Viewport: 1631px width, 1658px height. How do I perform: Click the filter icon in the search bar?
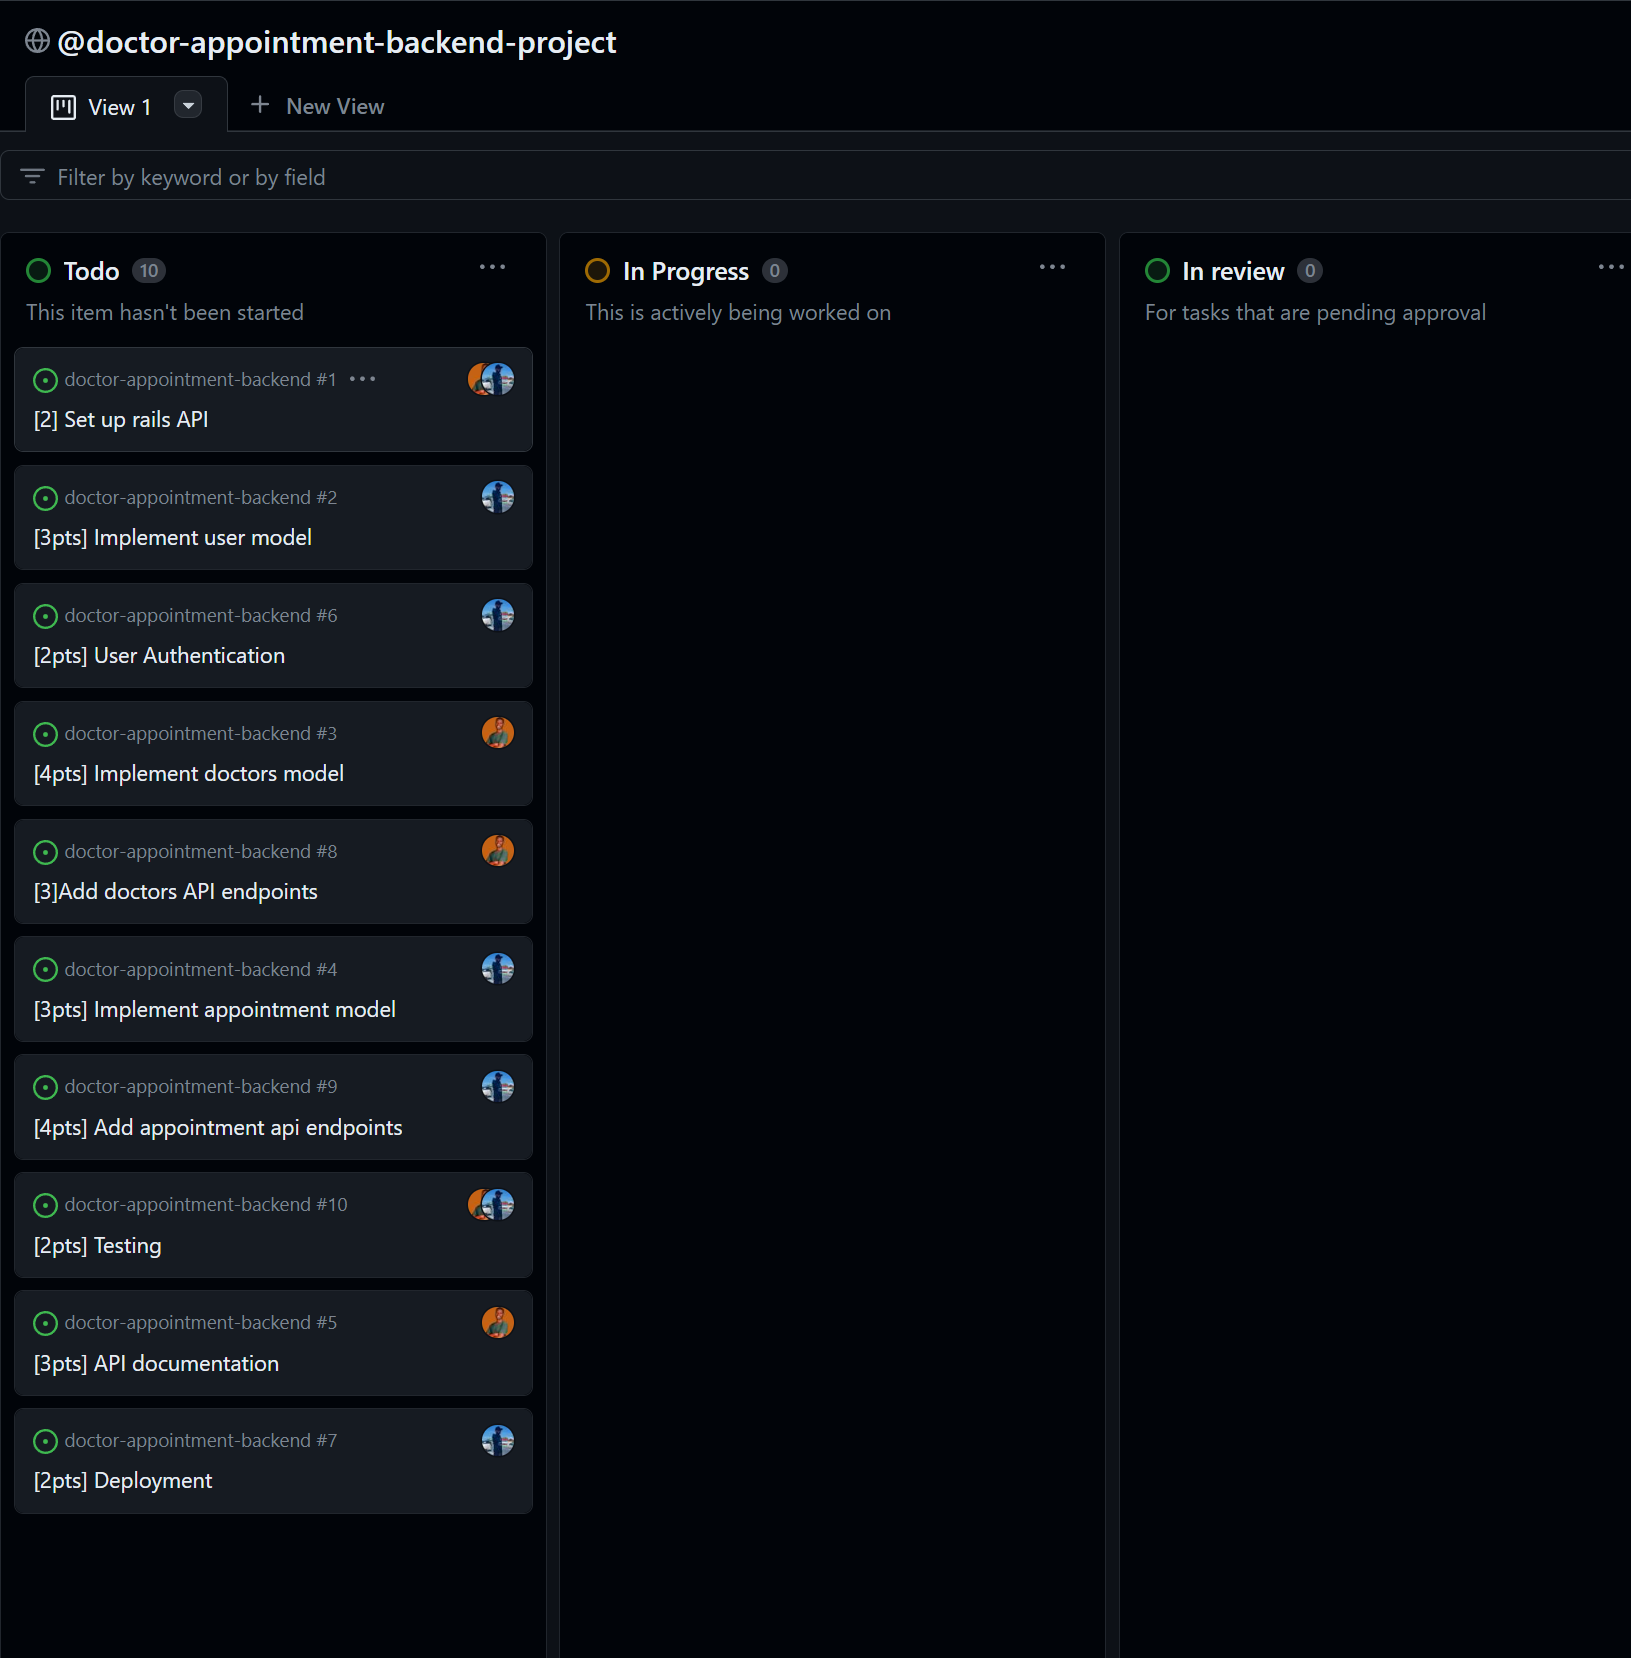click(33, 176)
